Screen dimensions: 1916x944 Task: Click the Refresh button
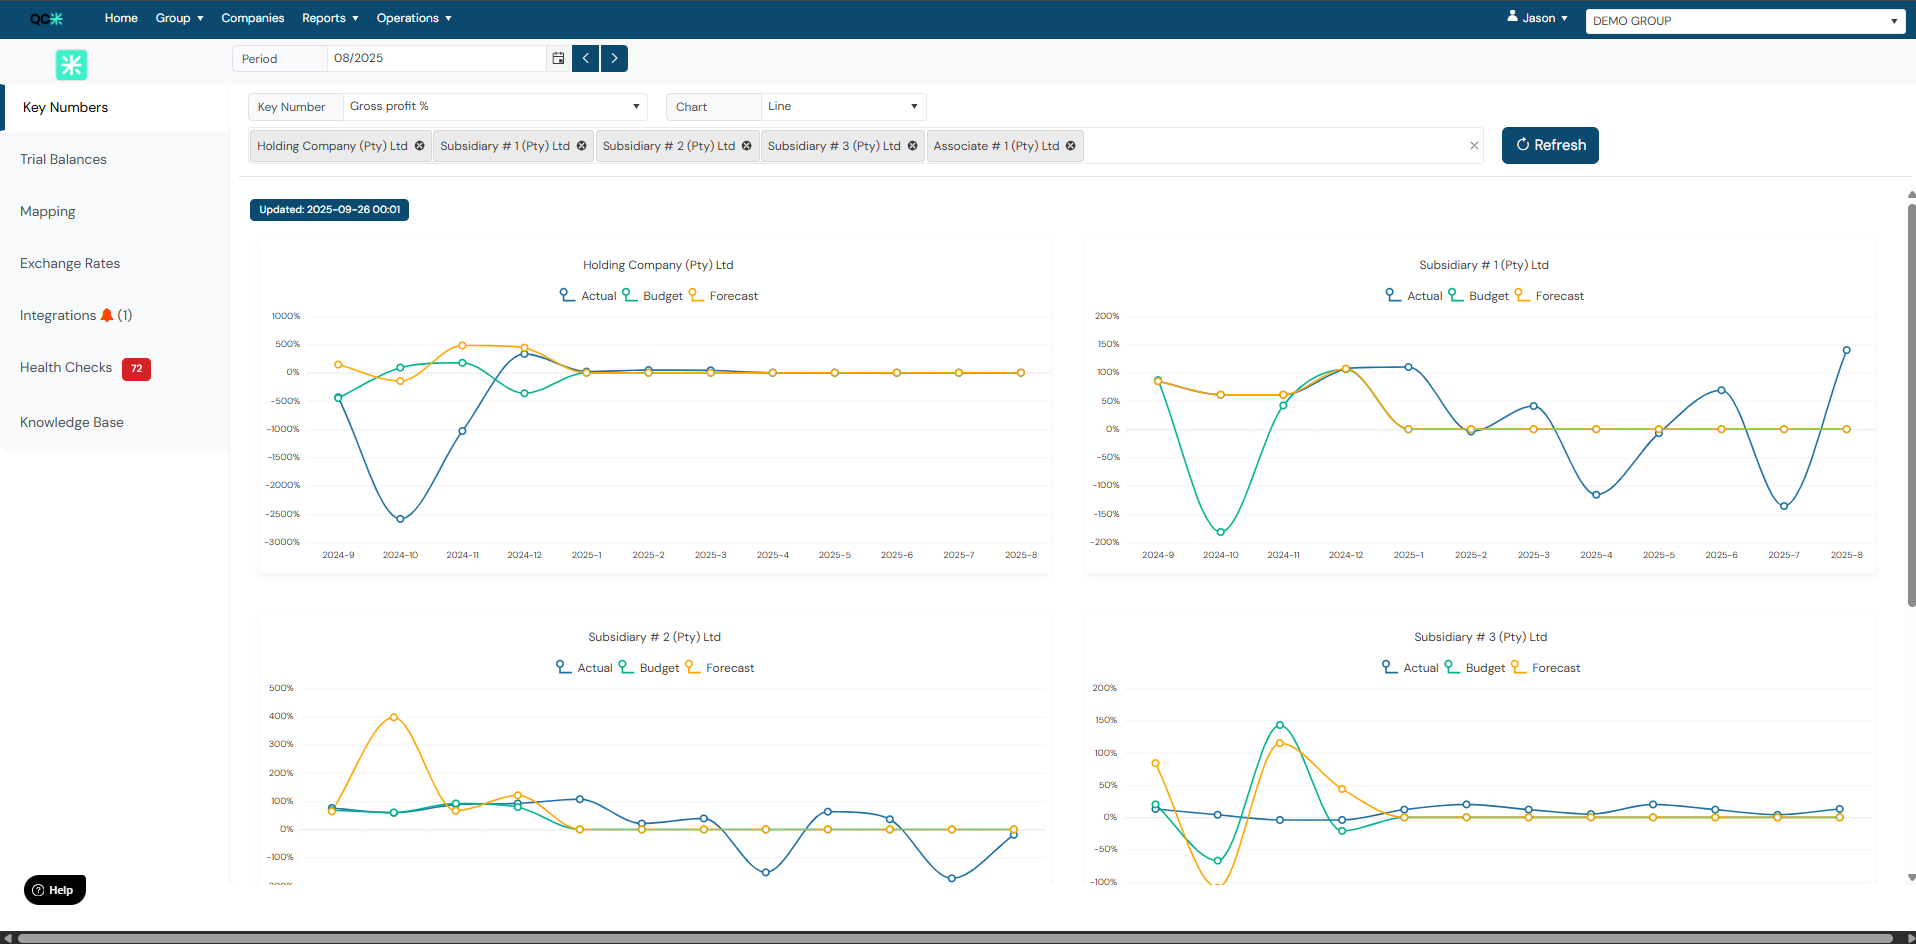(1550, 145)
